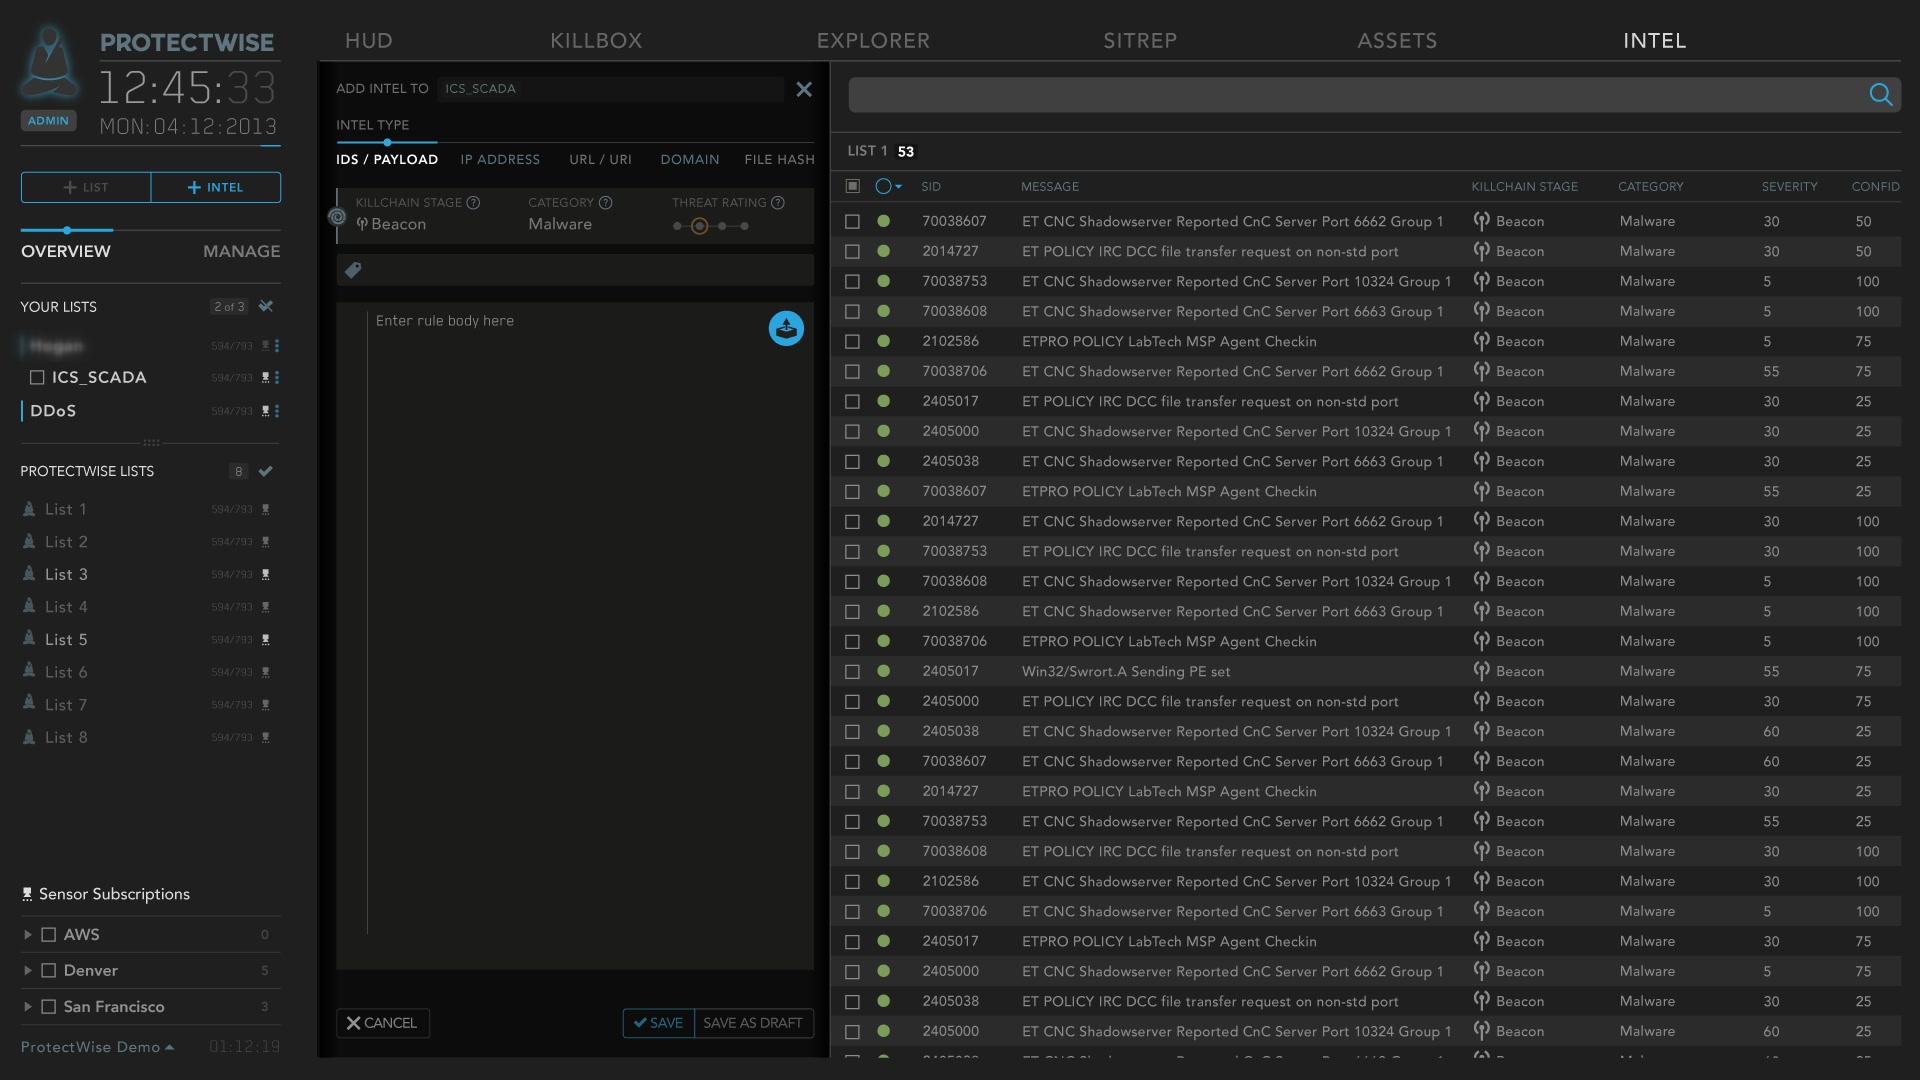This screenshot has width=1920, height=1080.
Task: Open the MANAGE tab
Action: click(241, 251)
